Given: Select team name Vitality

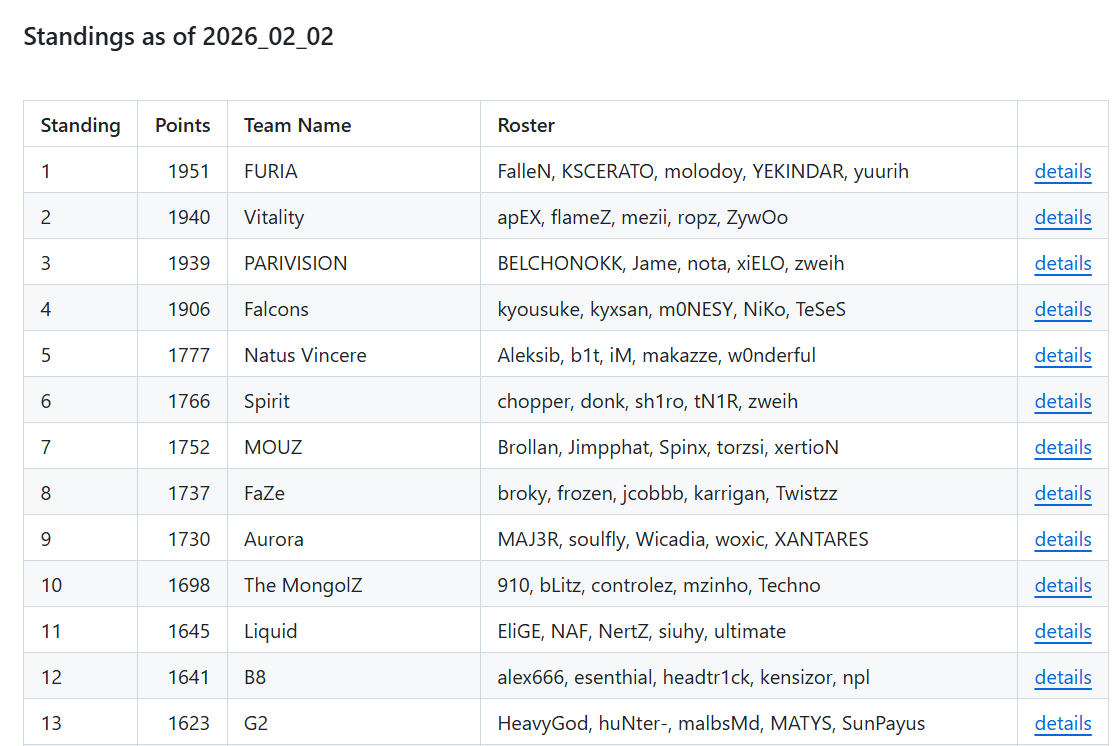Looking at the screenshot, I should [x=274, y=218].
